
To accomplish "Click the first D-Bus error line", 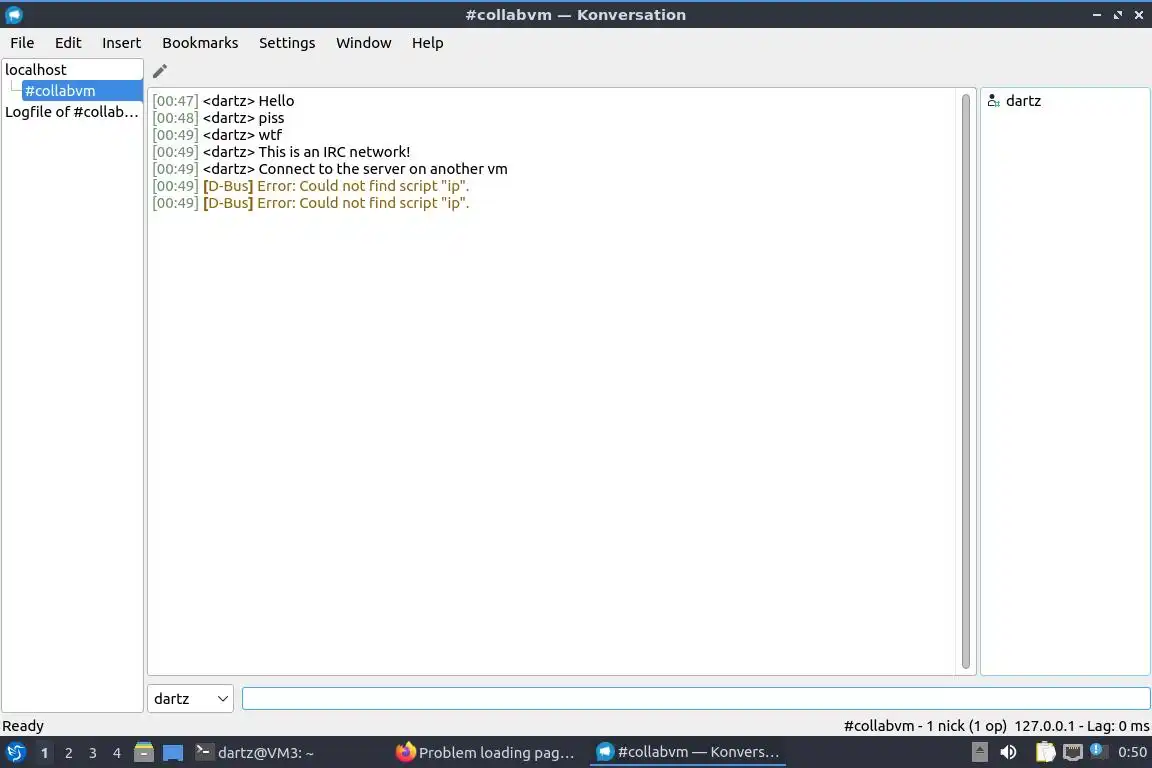I will (311, 186).
